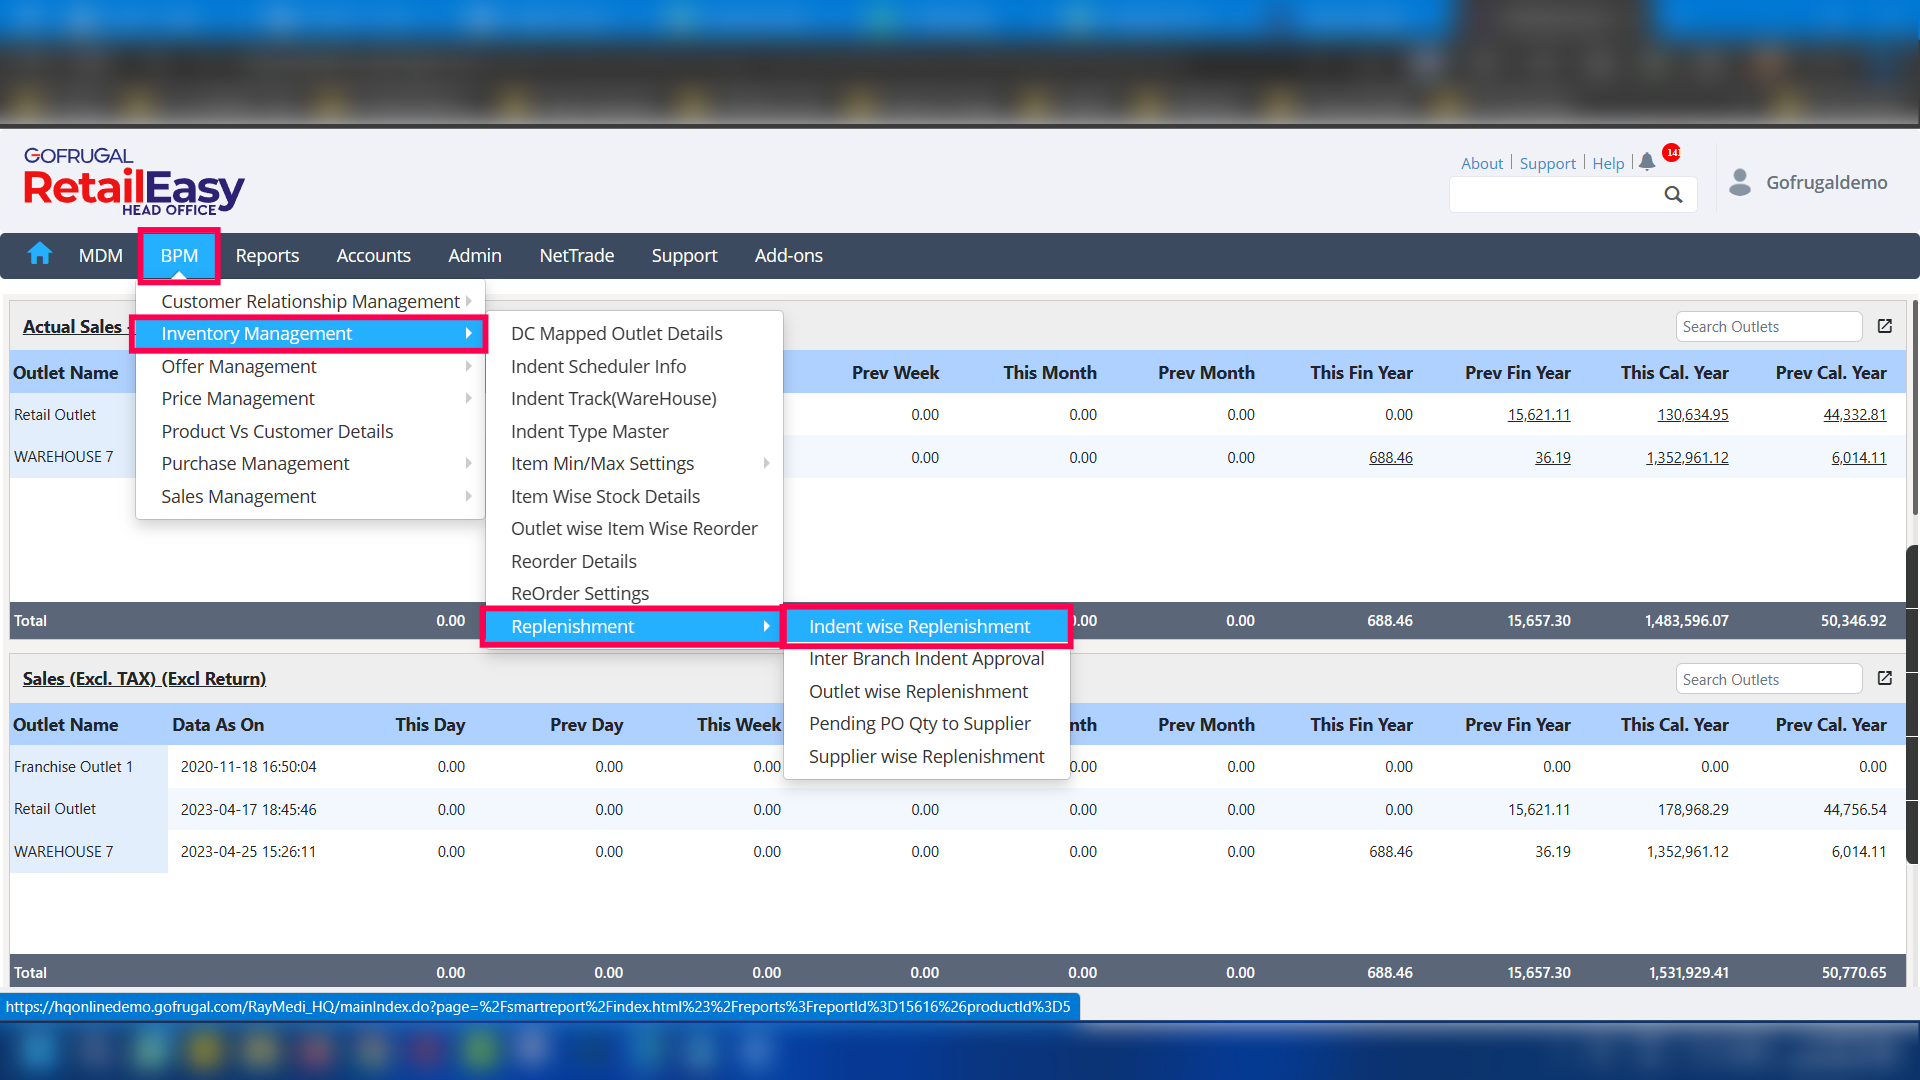Click the RetailEasy Head Office logo

(133, 182)
